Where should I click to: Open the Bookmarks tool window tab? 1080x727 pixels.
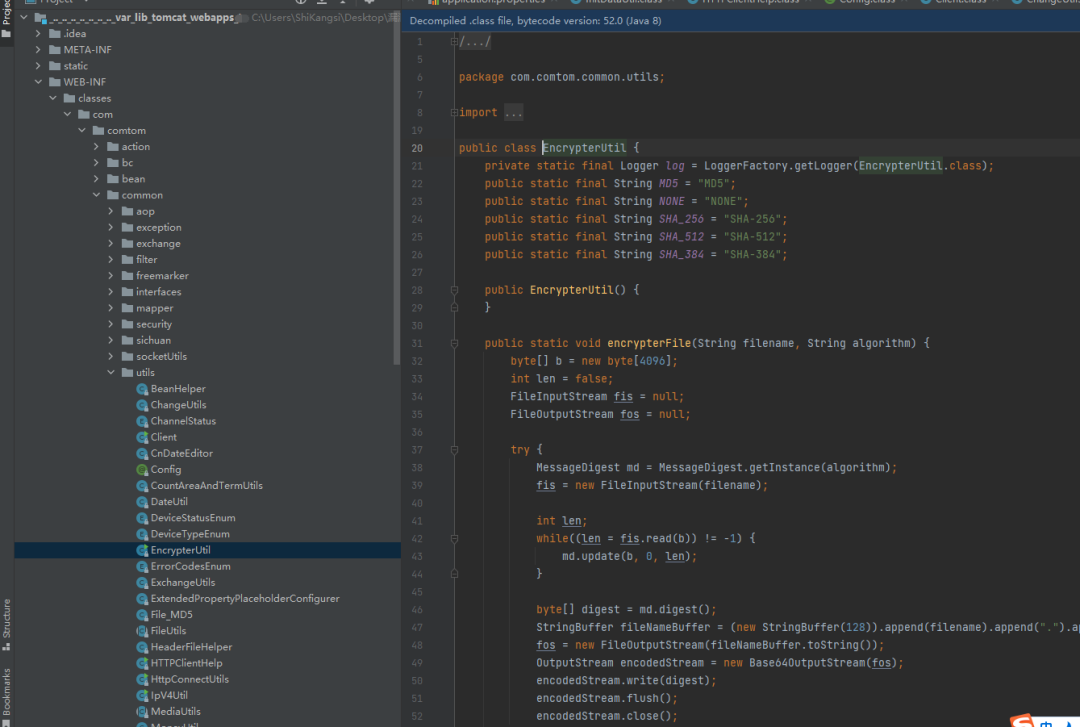click(6, 695)
